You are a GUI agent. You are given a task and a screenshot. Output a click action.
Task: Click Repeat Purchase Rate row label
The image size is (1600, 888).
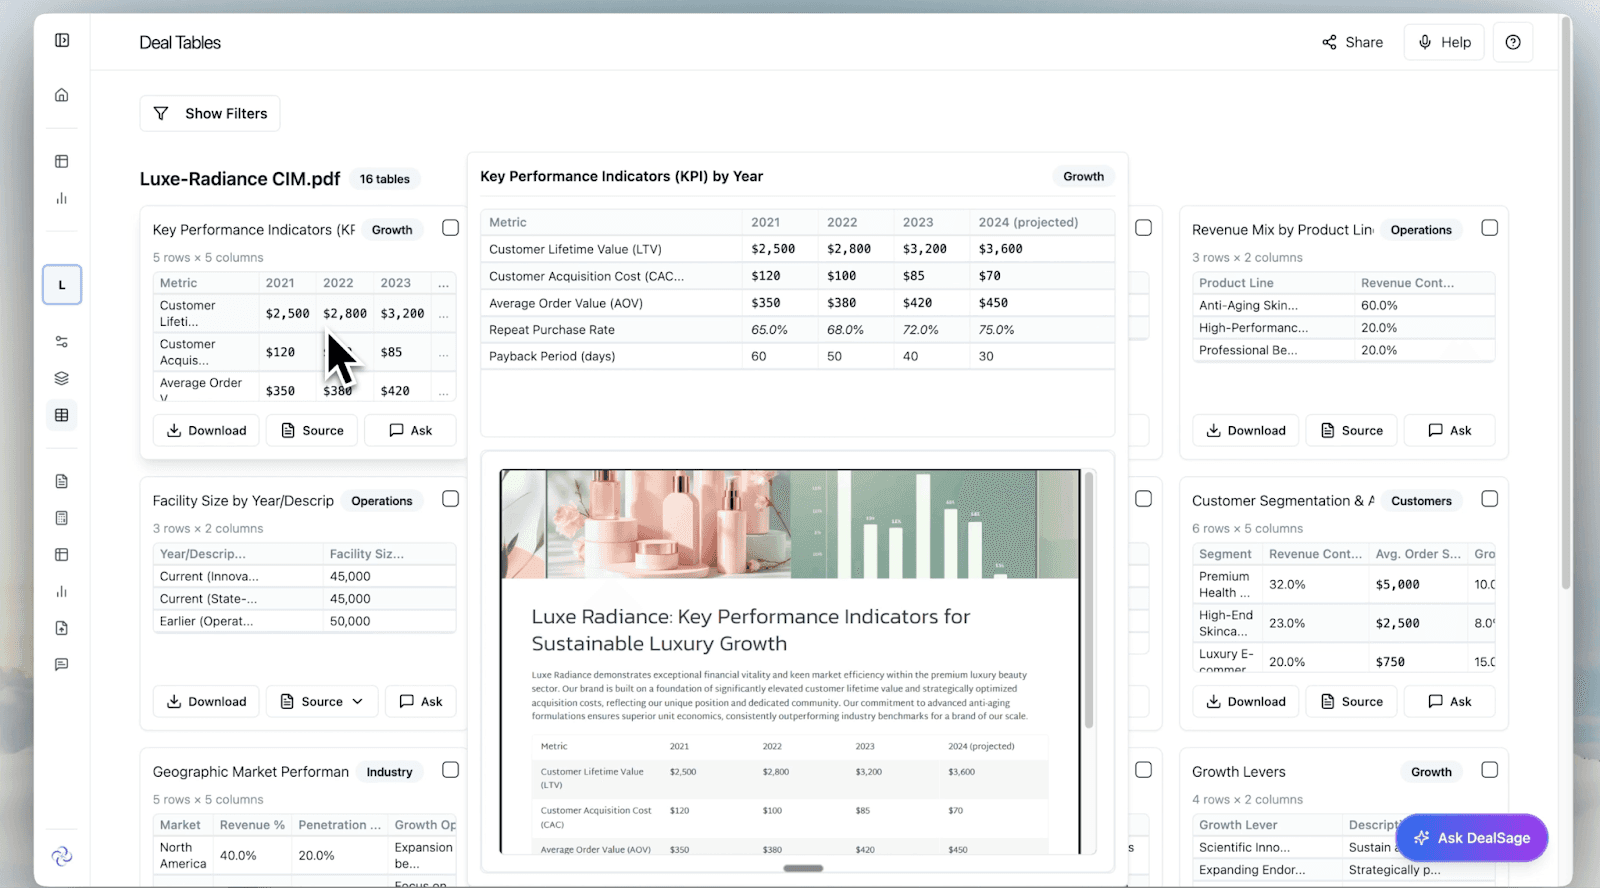(552, 329)
